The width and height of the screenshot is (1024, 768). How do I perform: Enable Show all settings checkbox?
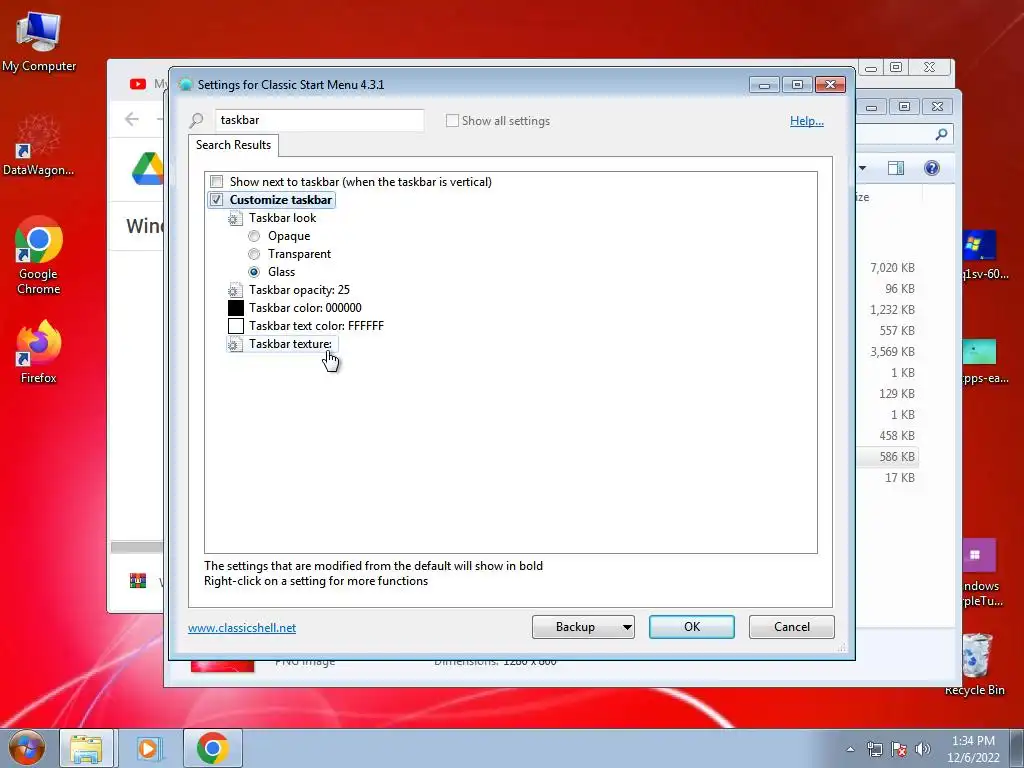pyautogui.click(x=452, y=121)
